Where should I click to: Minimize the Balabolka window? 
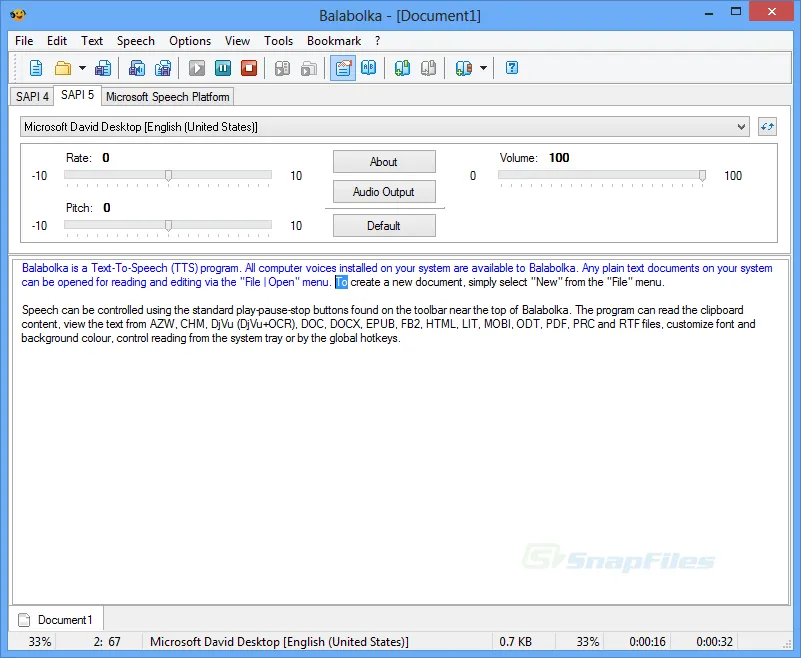click(x=709, y=12)
